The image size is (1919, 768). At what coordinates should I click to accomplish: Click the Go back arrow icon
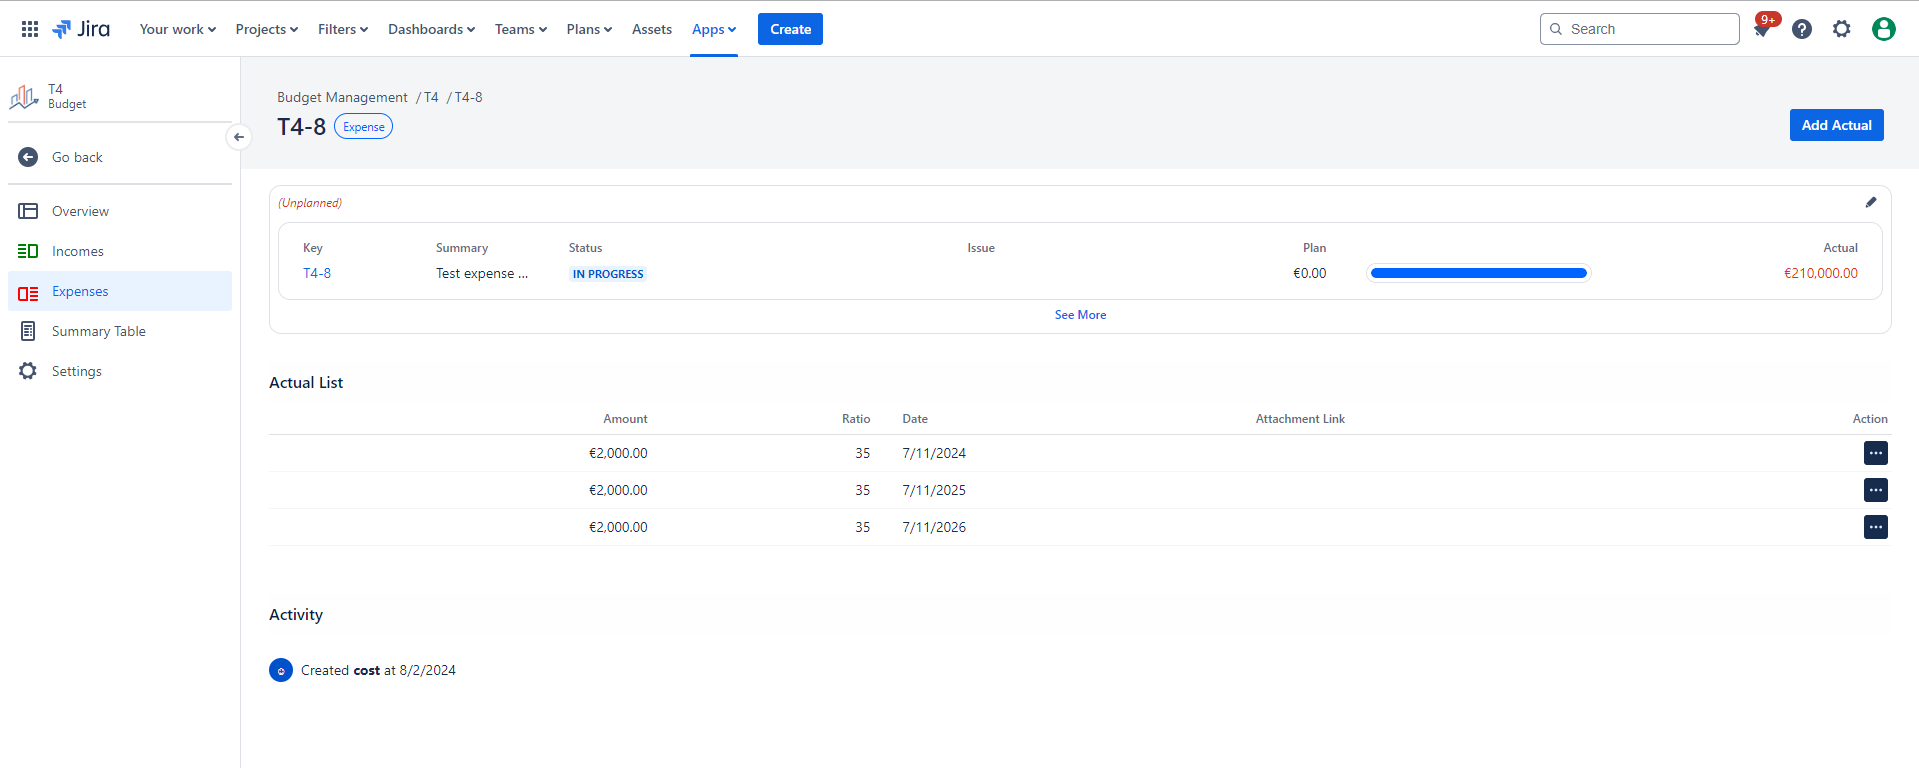click(28, 157)
